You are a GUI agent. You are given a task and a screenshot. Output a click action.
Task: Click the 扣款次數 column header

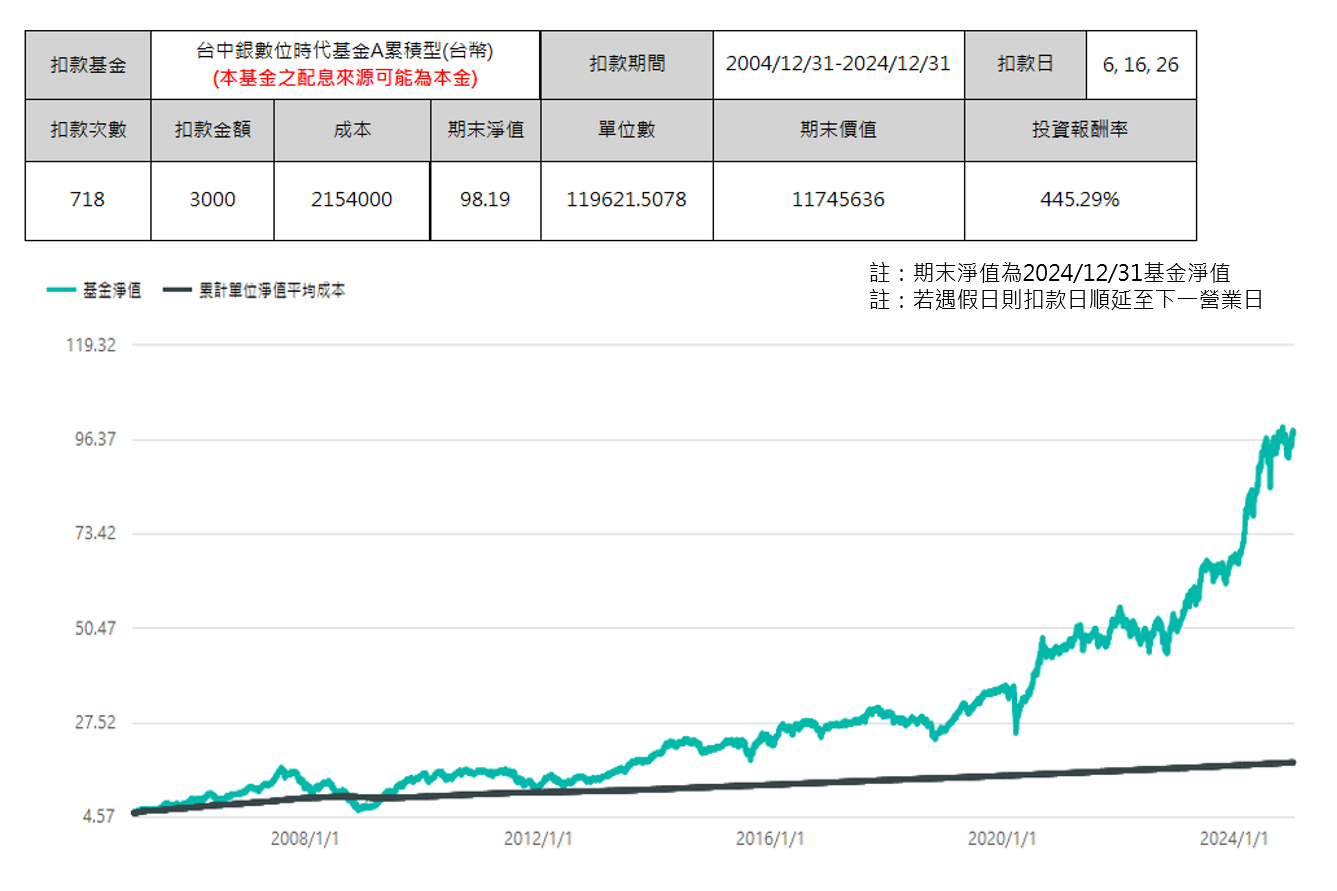pos(88,130)
